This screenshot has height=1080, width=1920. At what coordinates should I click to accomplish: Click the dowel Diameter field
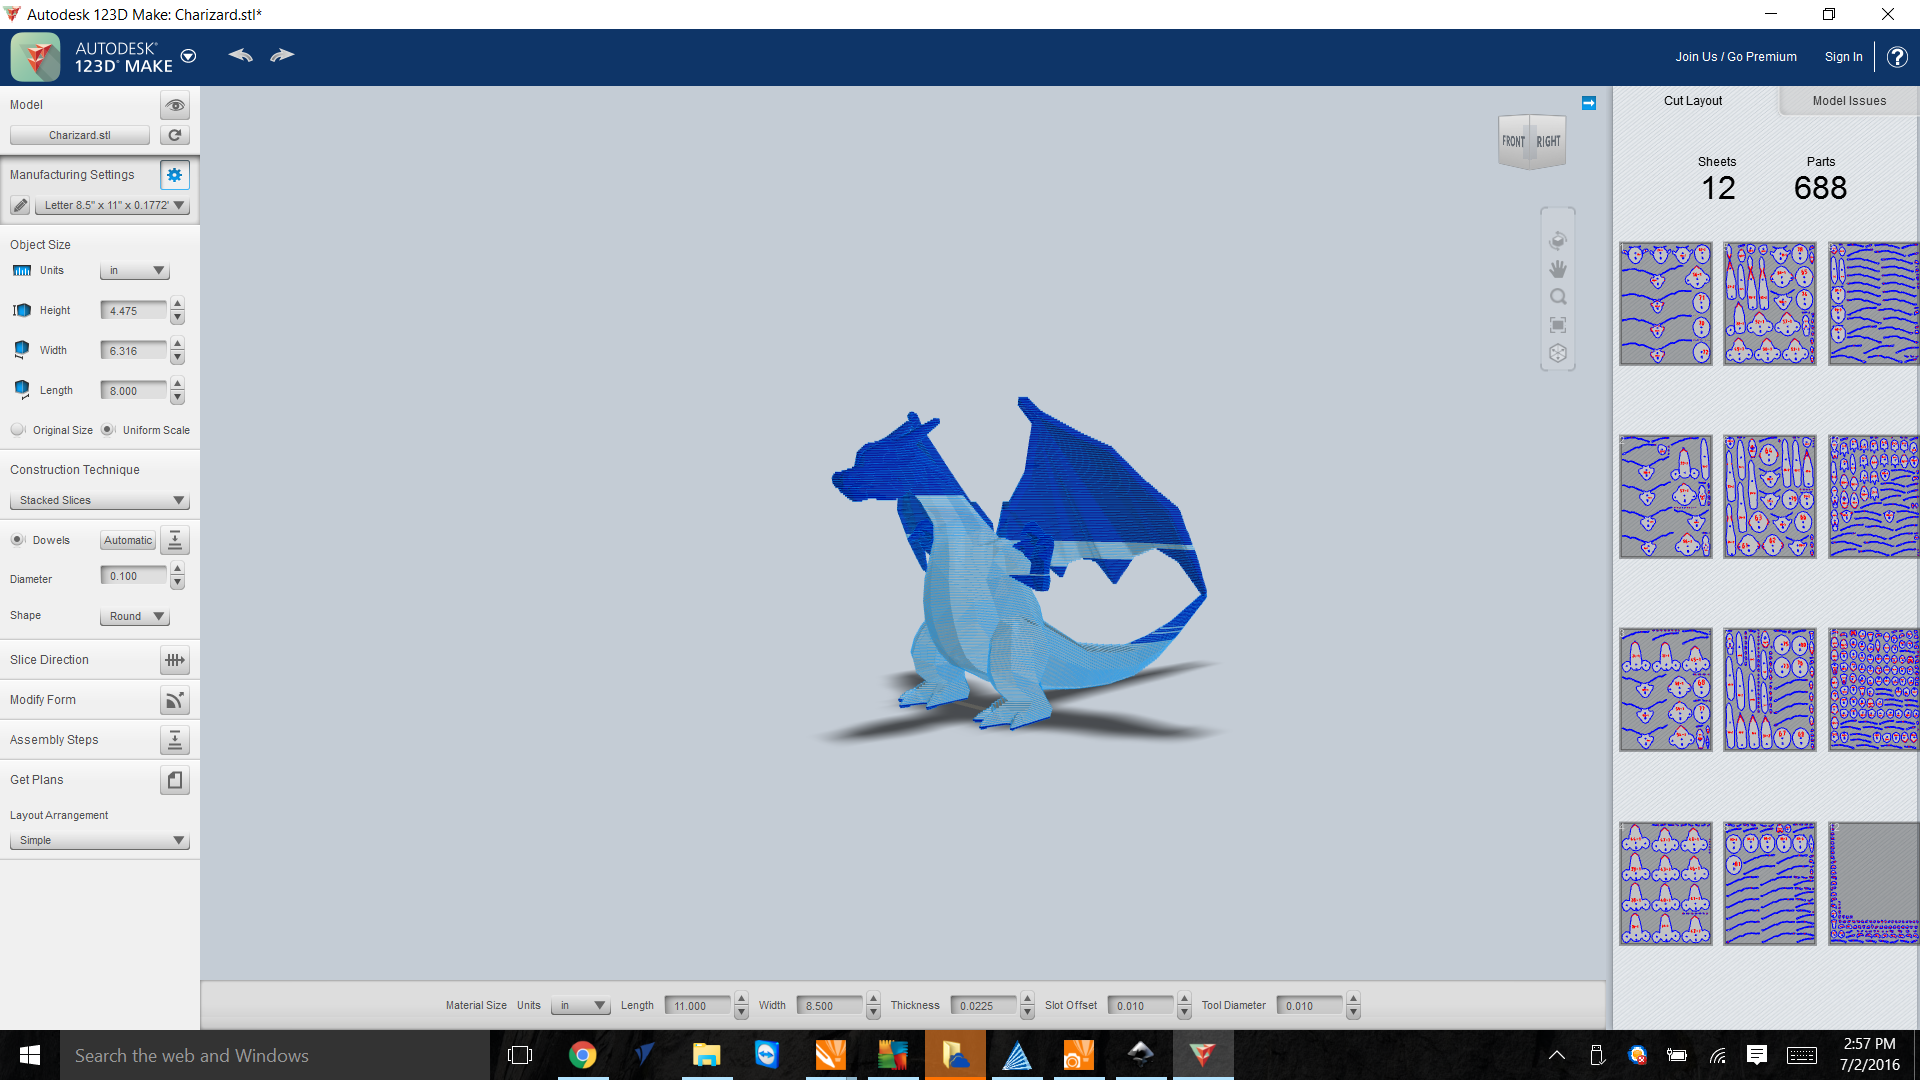pyautogui.click(x=134, y=576)
